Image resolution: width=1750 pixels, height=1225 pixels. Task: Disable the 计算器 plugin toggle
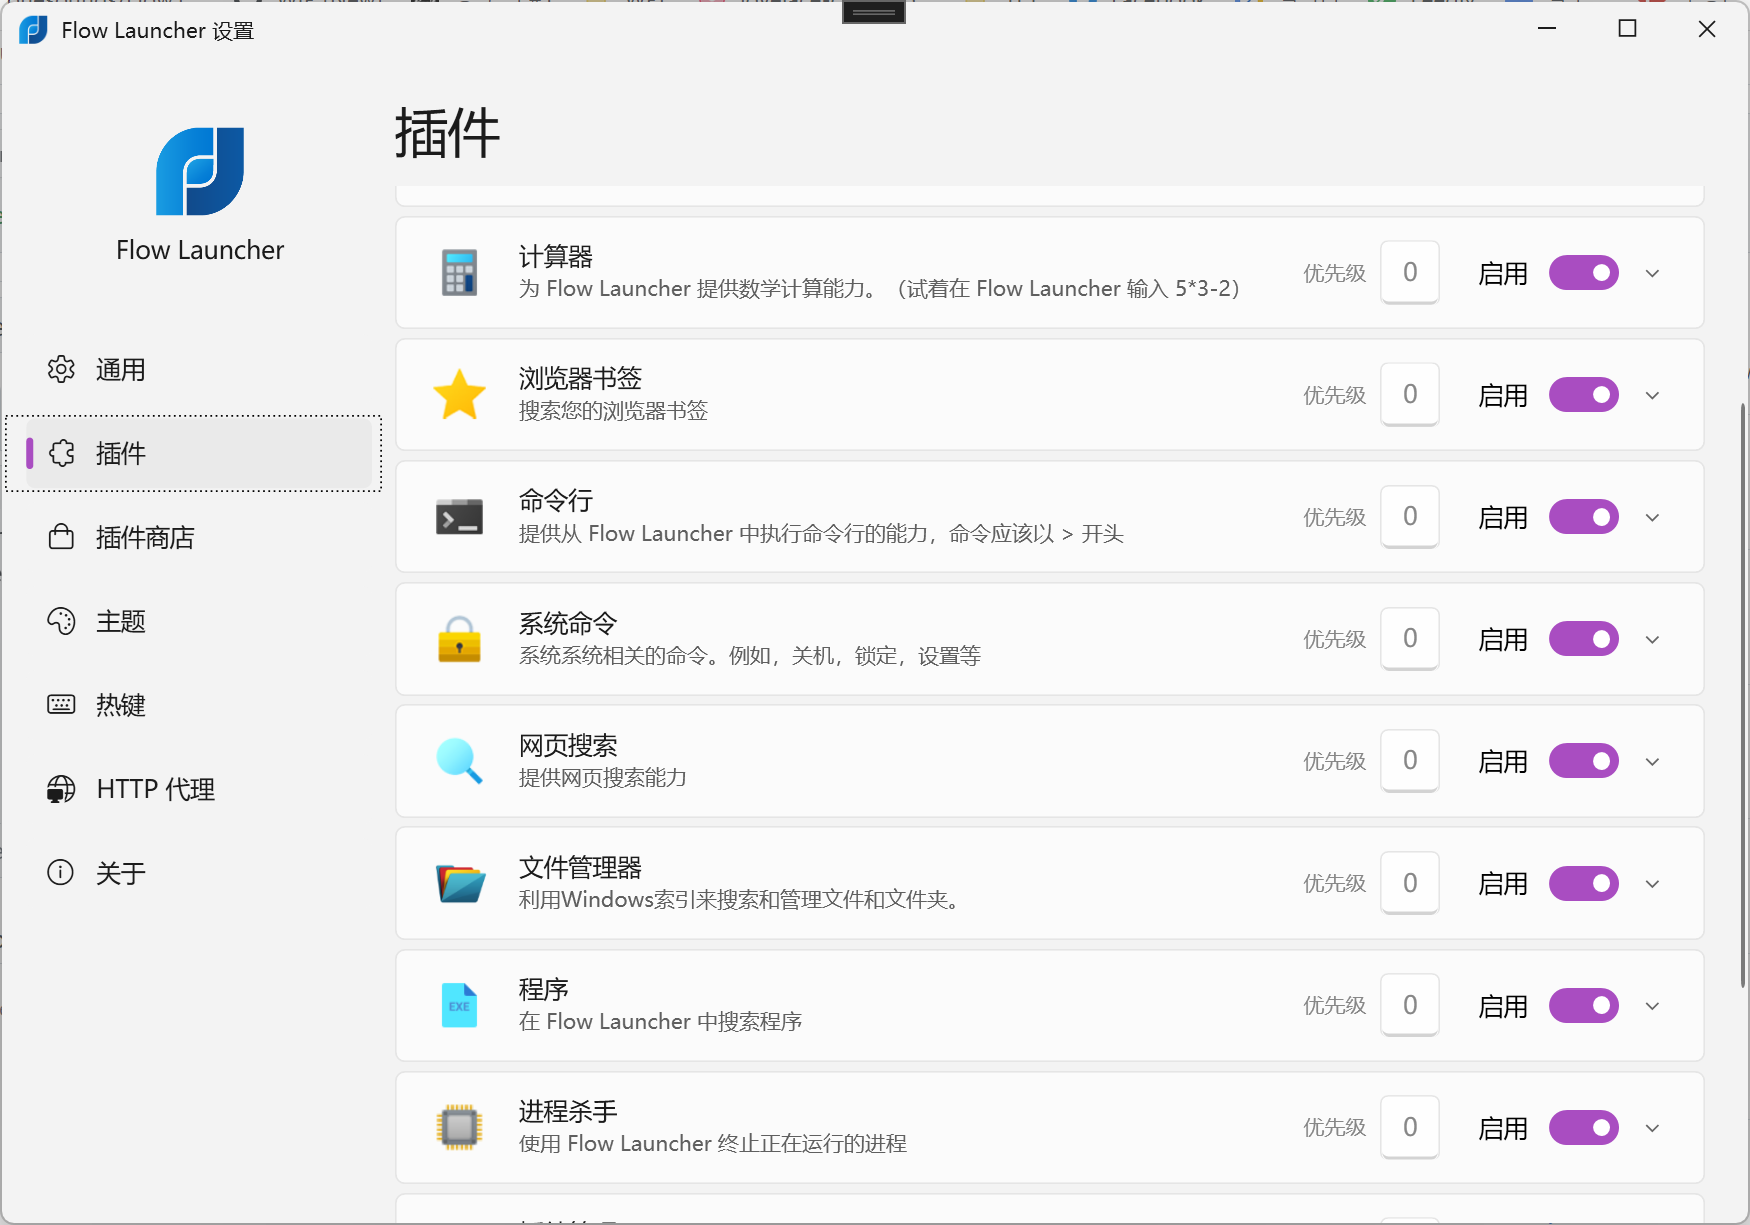point(1584,273)
